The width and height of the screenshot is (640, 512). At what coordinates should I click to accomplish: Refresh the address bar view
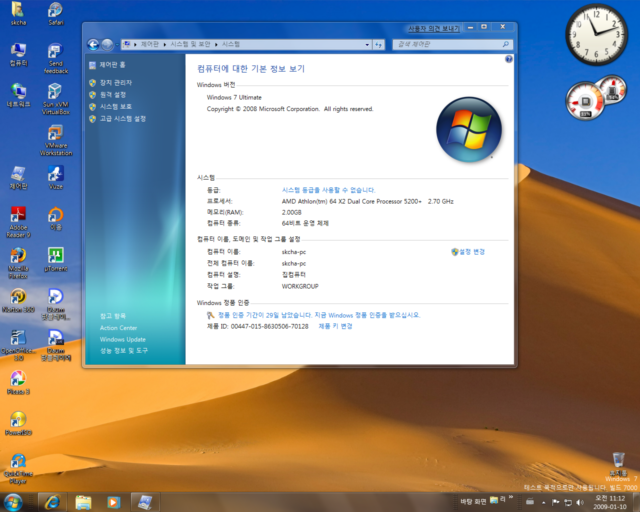tap(379, 45)
